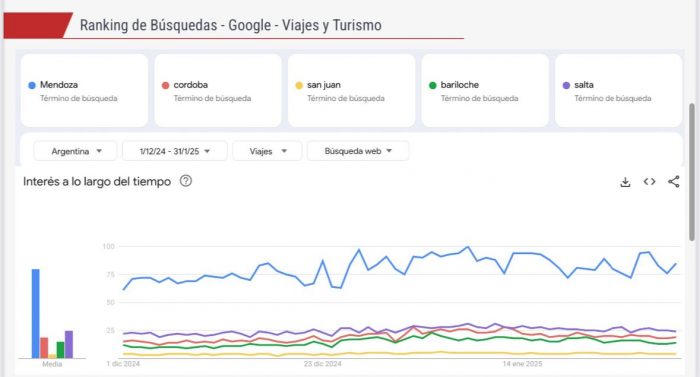The image size is (700, 377).
Task: Edit the bariloche search term card
Action: (x=485, y=91)
